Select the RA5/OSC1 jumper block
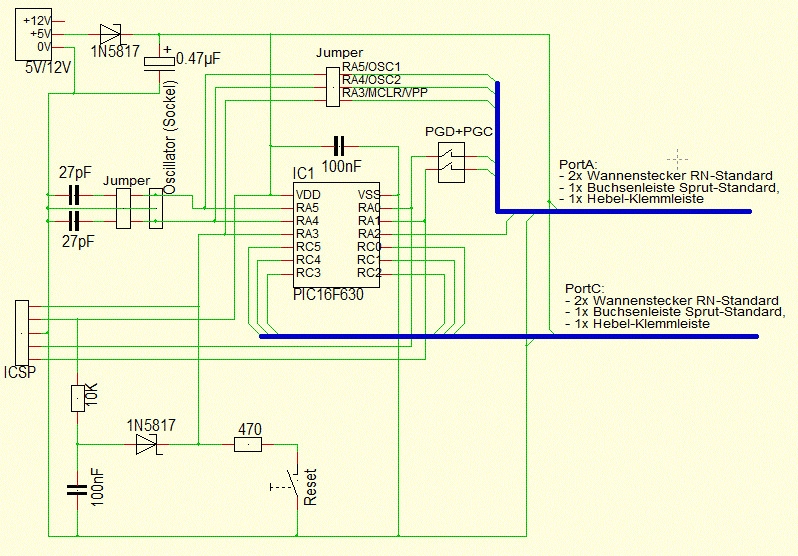Image resolution: width=798 pixels, height=556 pixels. point(333,87)
